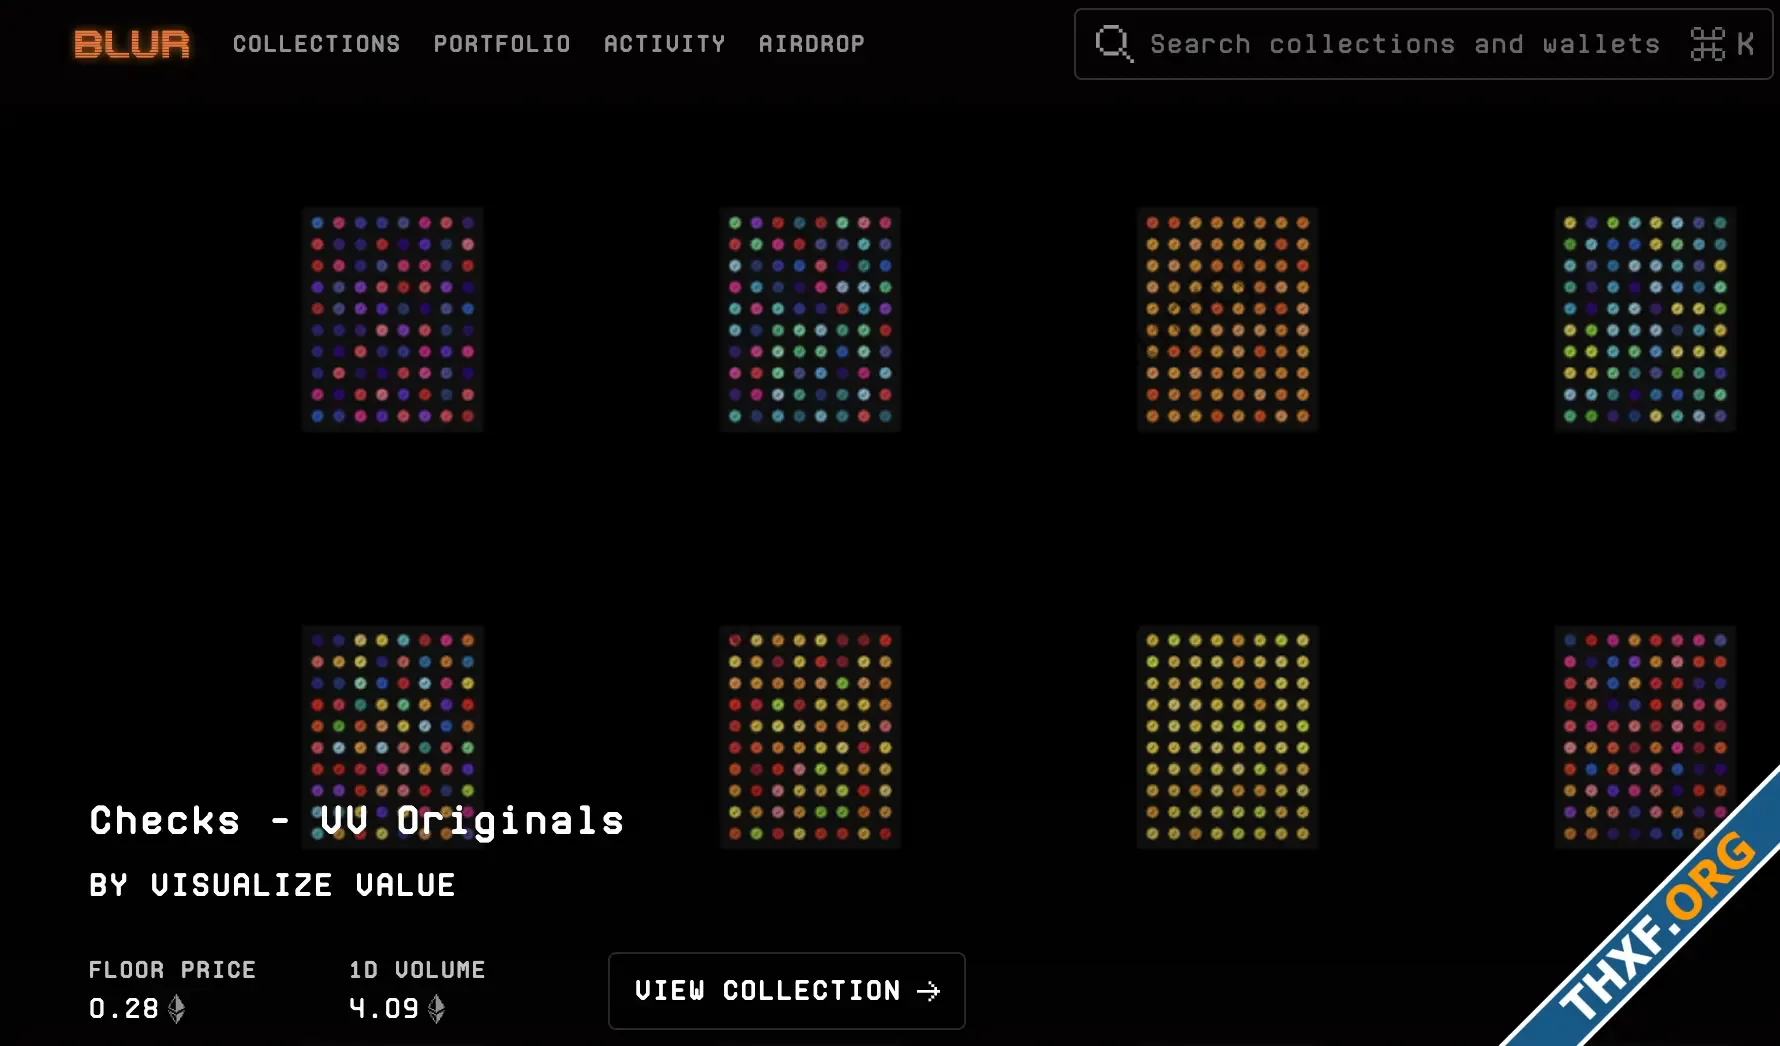Click the View Collection button
Viewport: 1780px width, 1046px height.
tap(787, 991)
